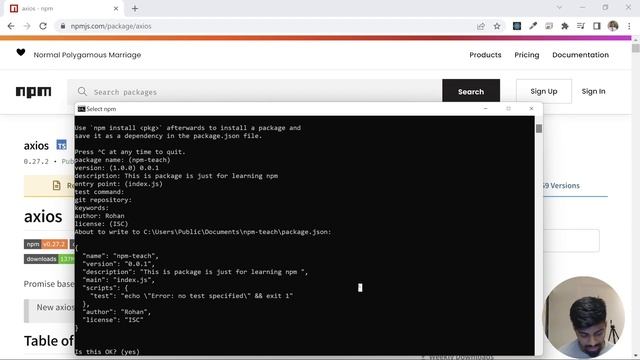Click the terminal window icon in title bar

pos(81,109)
